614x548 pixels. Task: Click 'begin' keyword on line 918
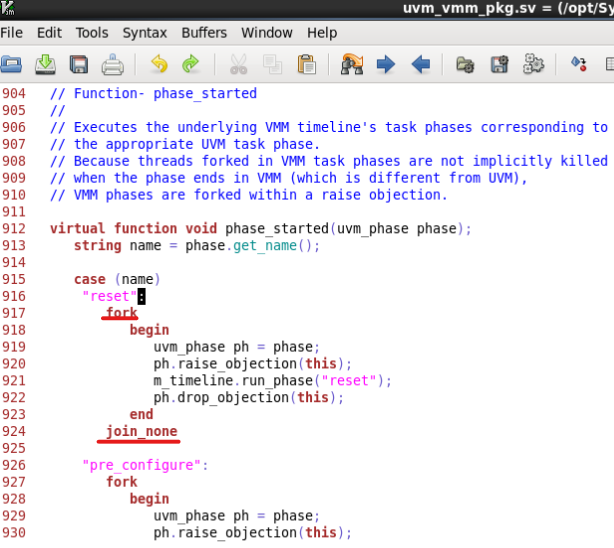(149, 330)
